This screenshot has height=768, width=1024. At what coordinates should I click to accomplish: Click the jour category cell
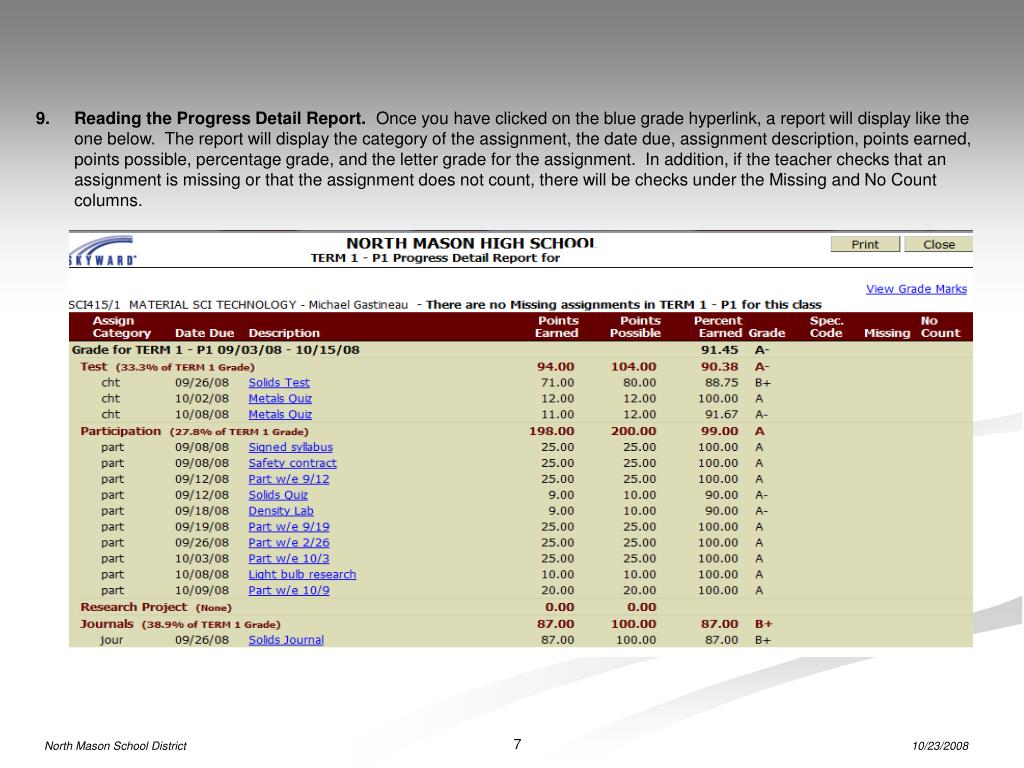click(x=111, y=640)
